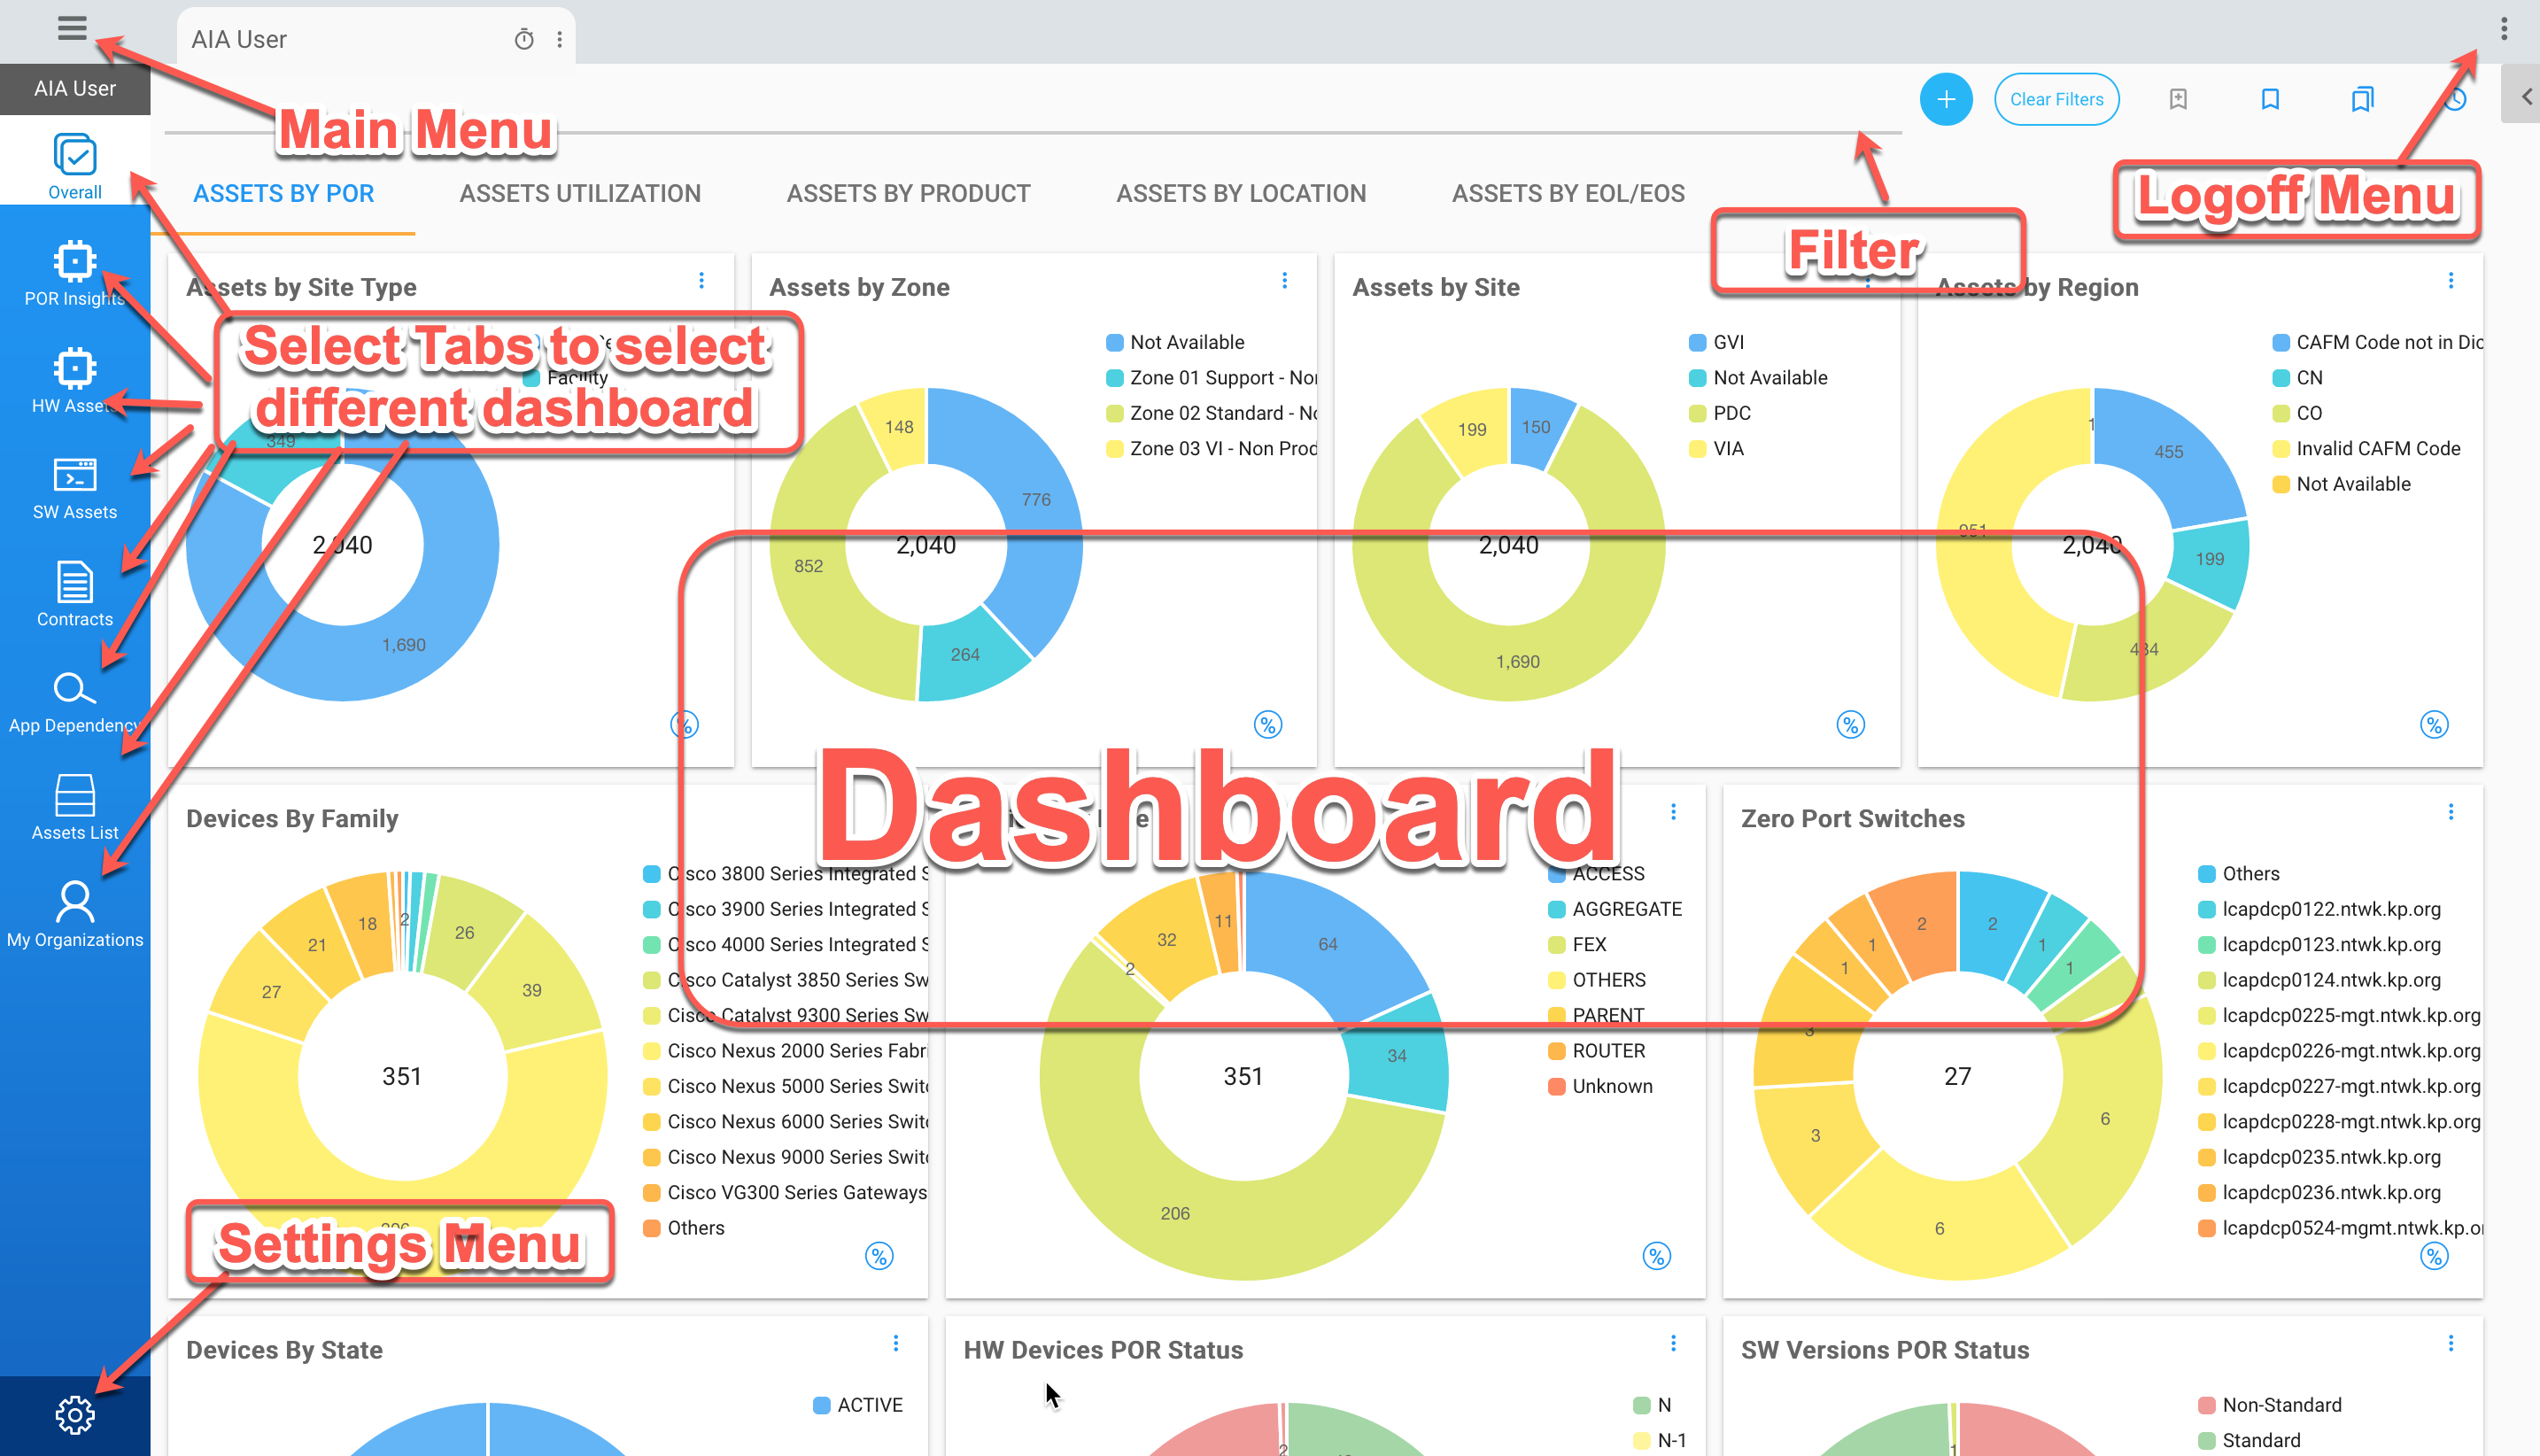The height and width of the screenshot is (1456, 2540).
Task: Open My Organizations from sidebar
Action: [x=75, y=914]
